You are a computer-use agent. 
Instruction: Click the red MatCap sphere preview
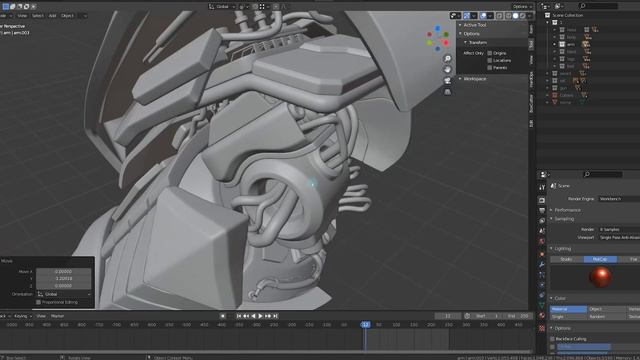pos(600,277)
